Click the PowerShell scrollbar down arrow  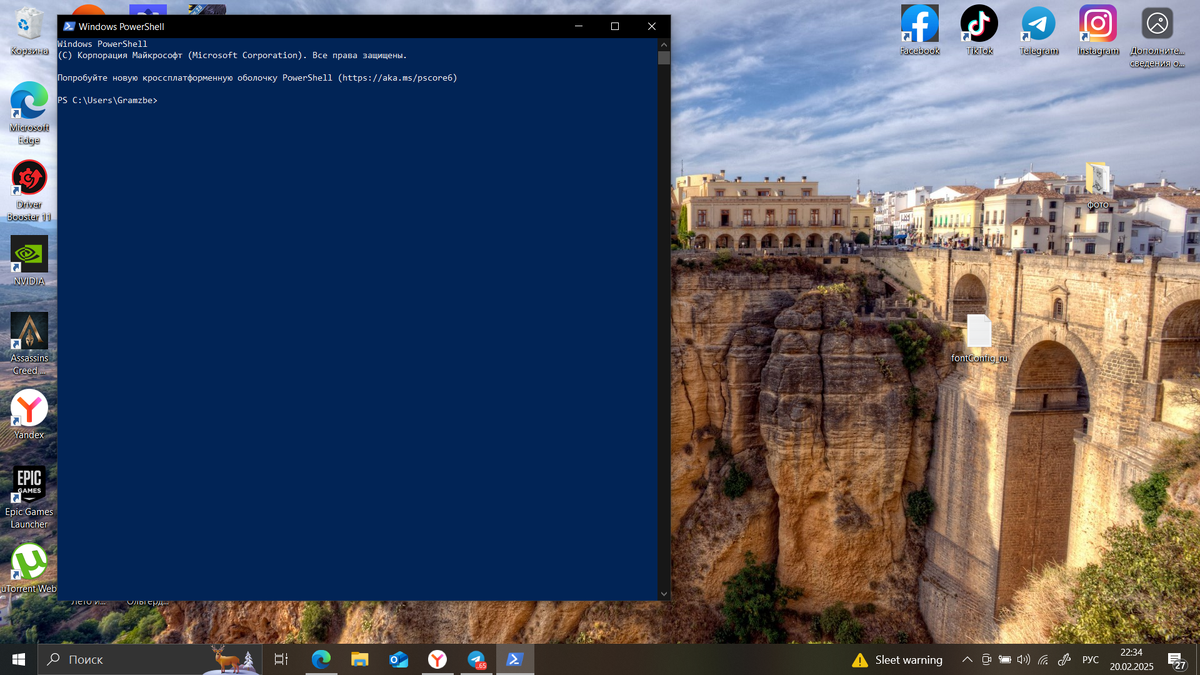click(x=664, y=594)
